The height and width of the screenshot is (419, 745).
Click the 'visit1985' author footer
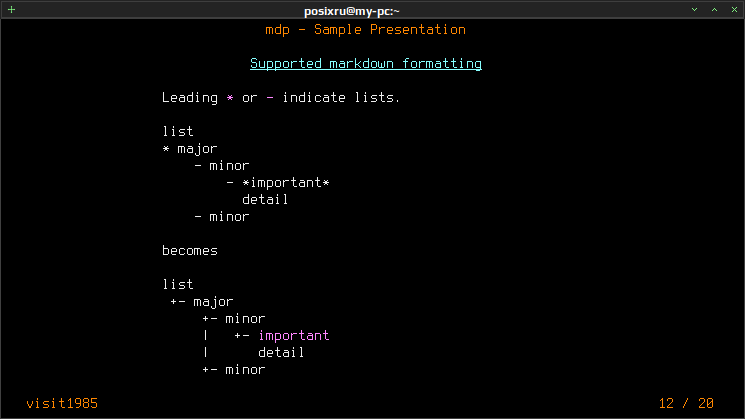coord(62,403)
